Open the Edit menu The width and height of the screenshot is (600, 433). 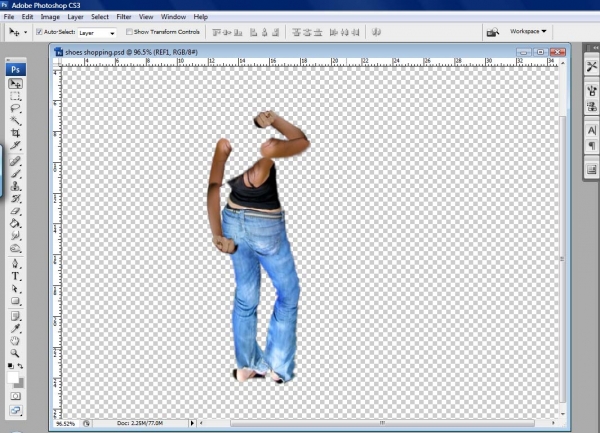click(x=27, y=17)
